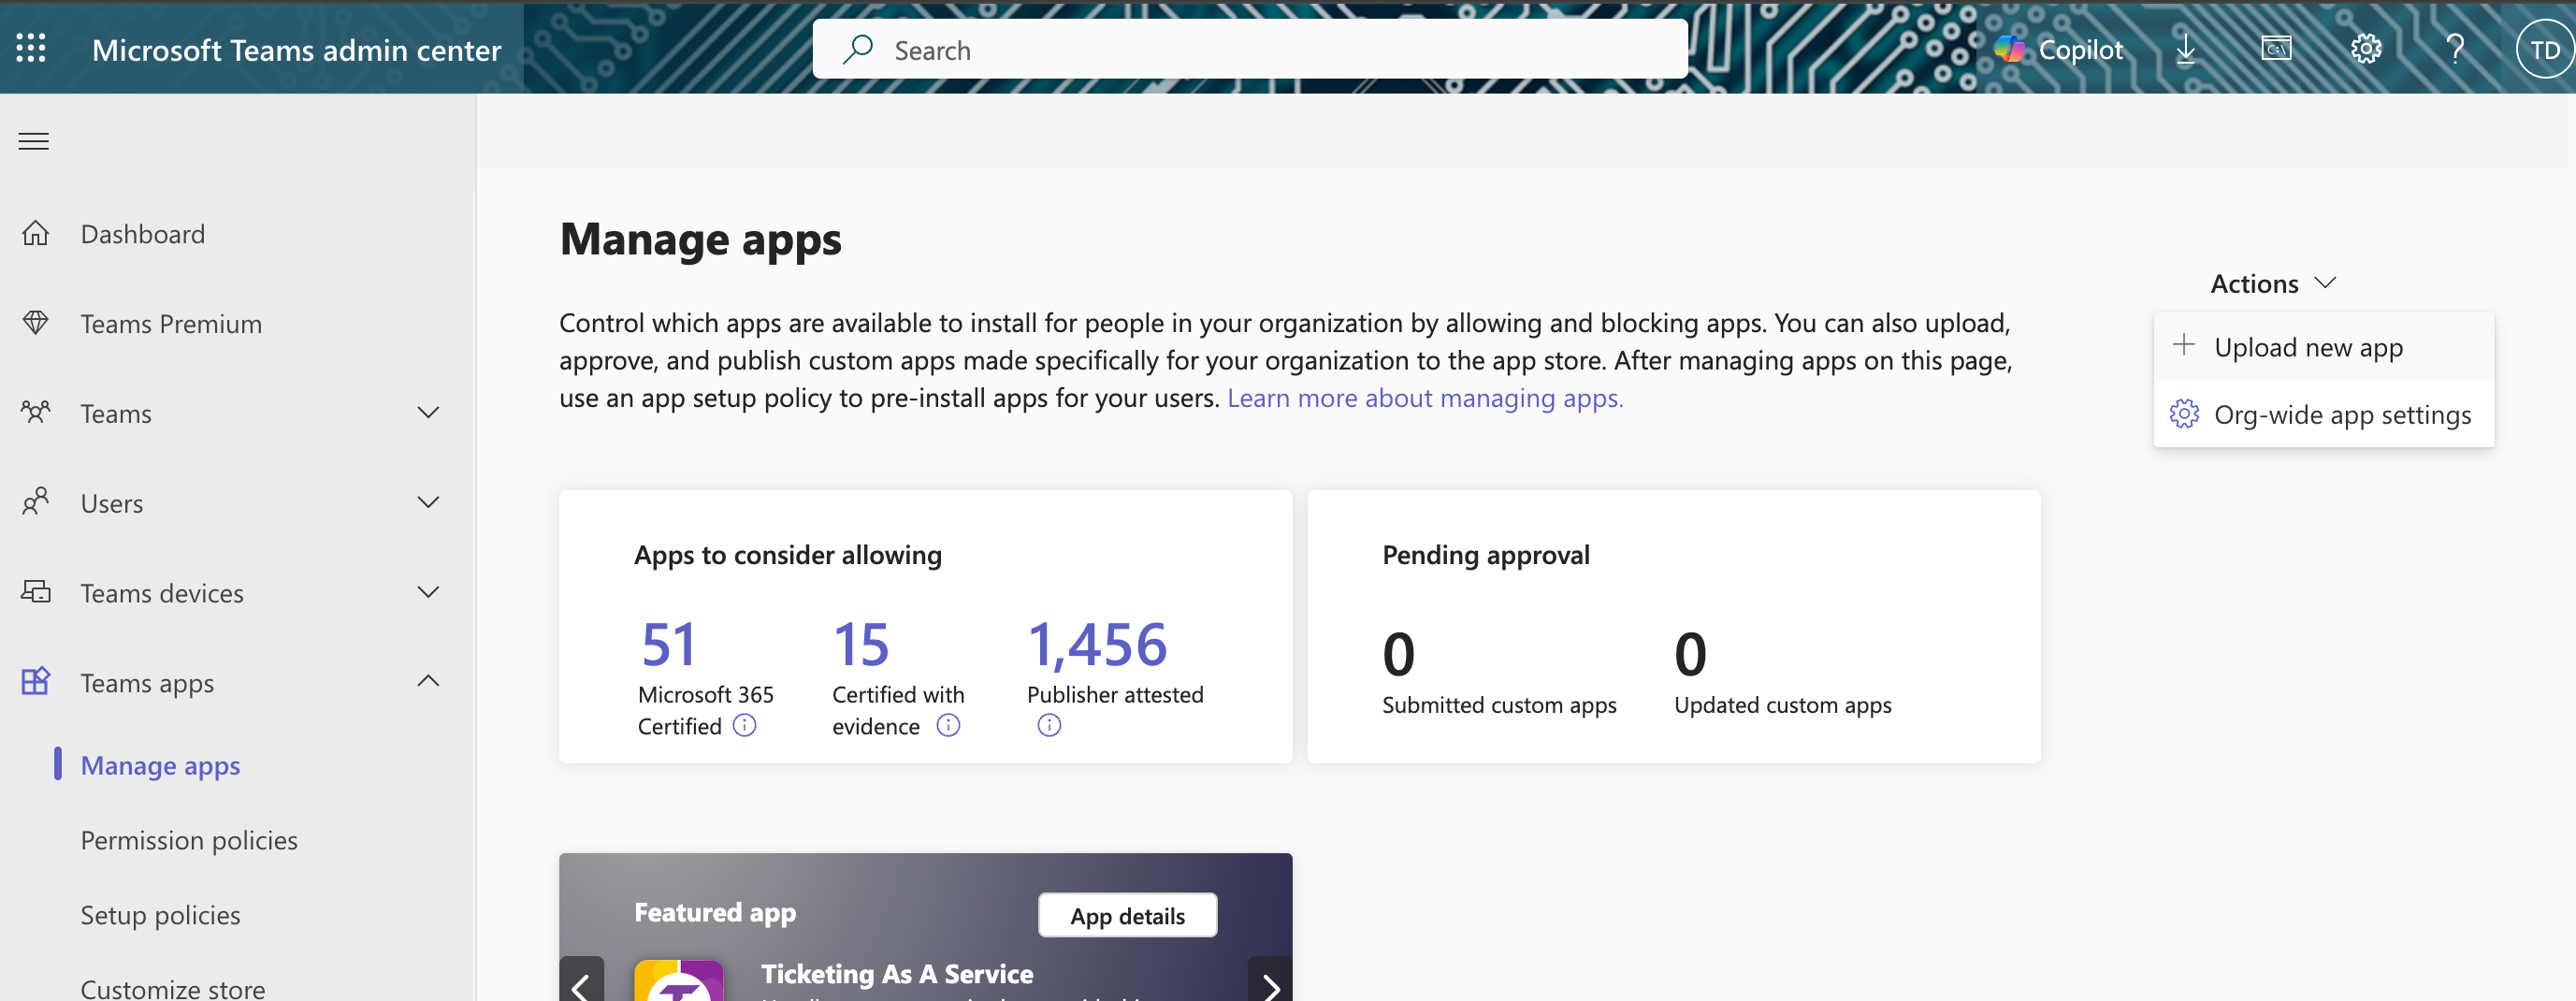
Task: Click the Ticketing As A Service app logo
Action: (x=678, y=981)
